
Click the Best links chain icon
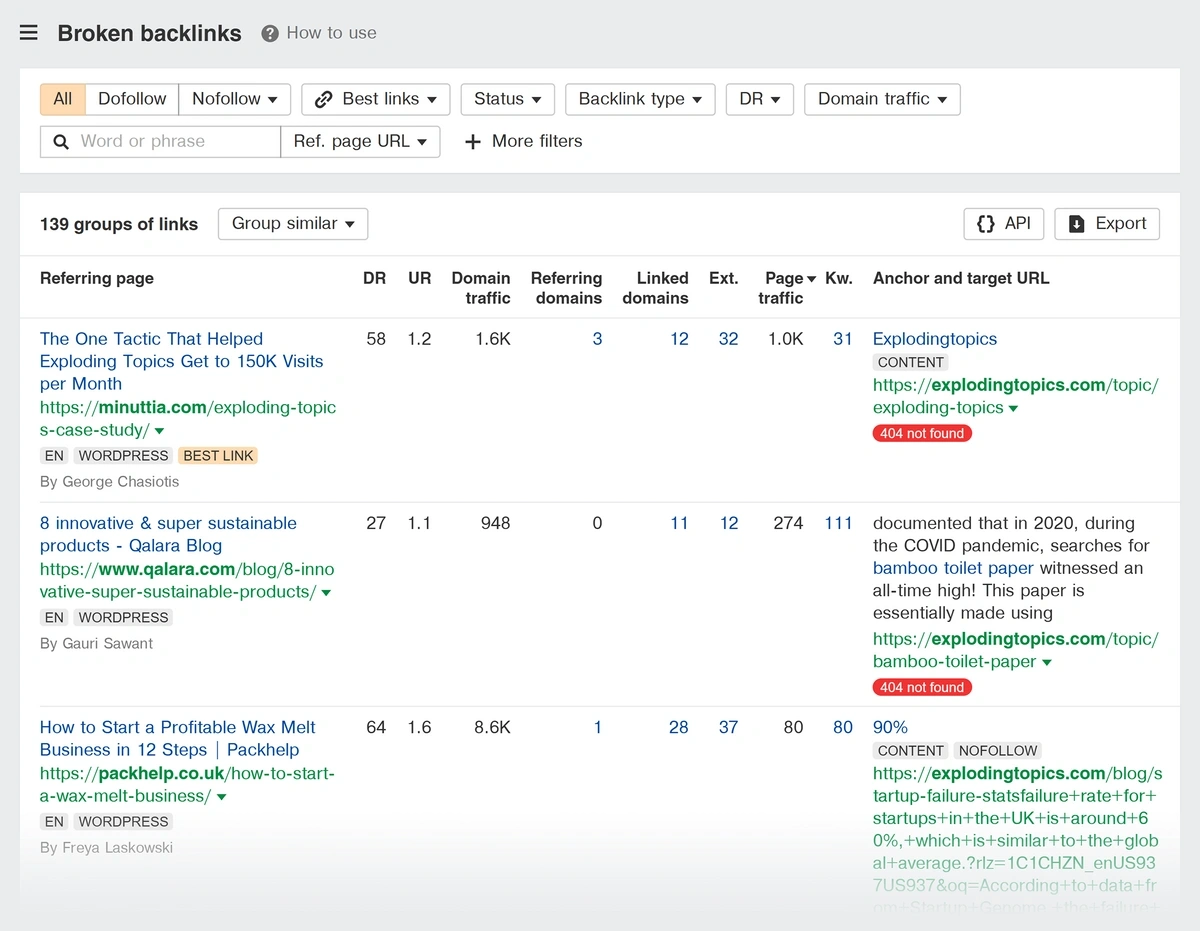click(324, 99)
